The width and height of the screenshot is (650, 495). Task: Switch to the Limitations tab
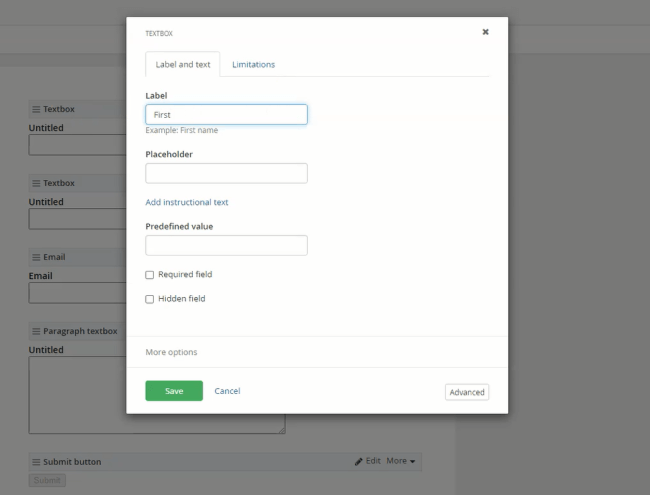point(253,65)
